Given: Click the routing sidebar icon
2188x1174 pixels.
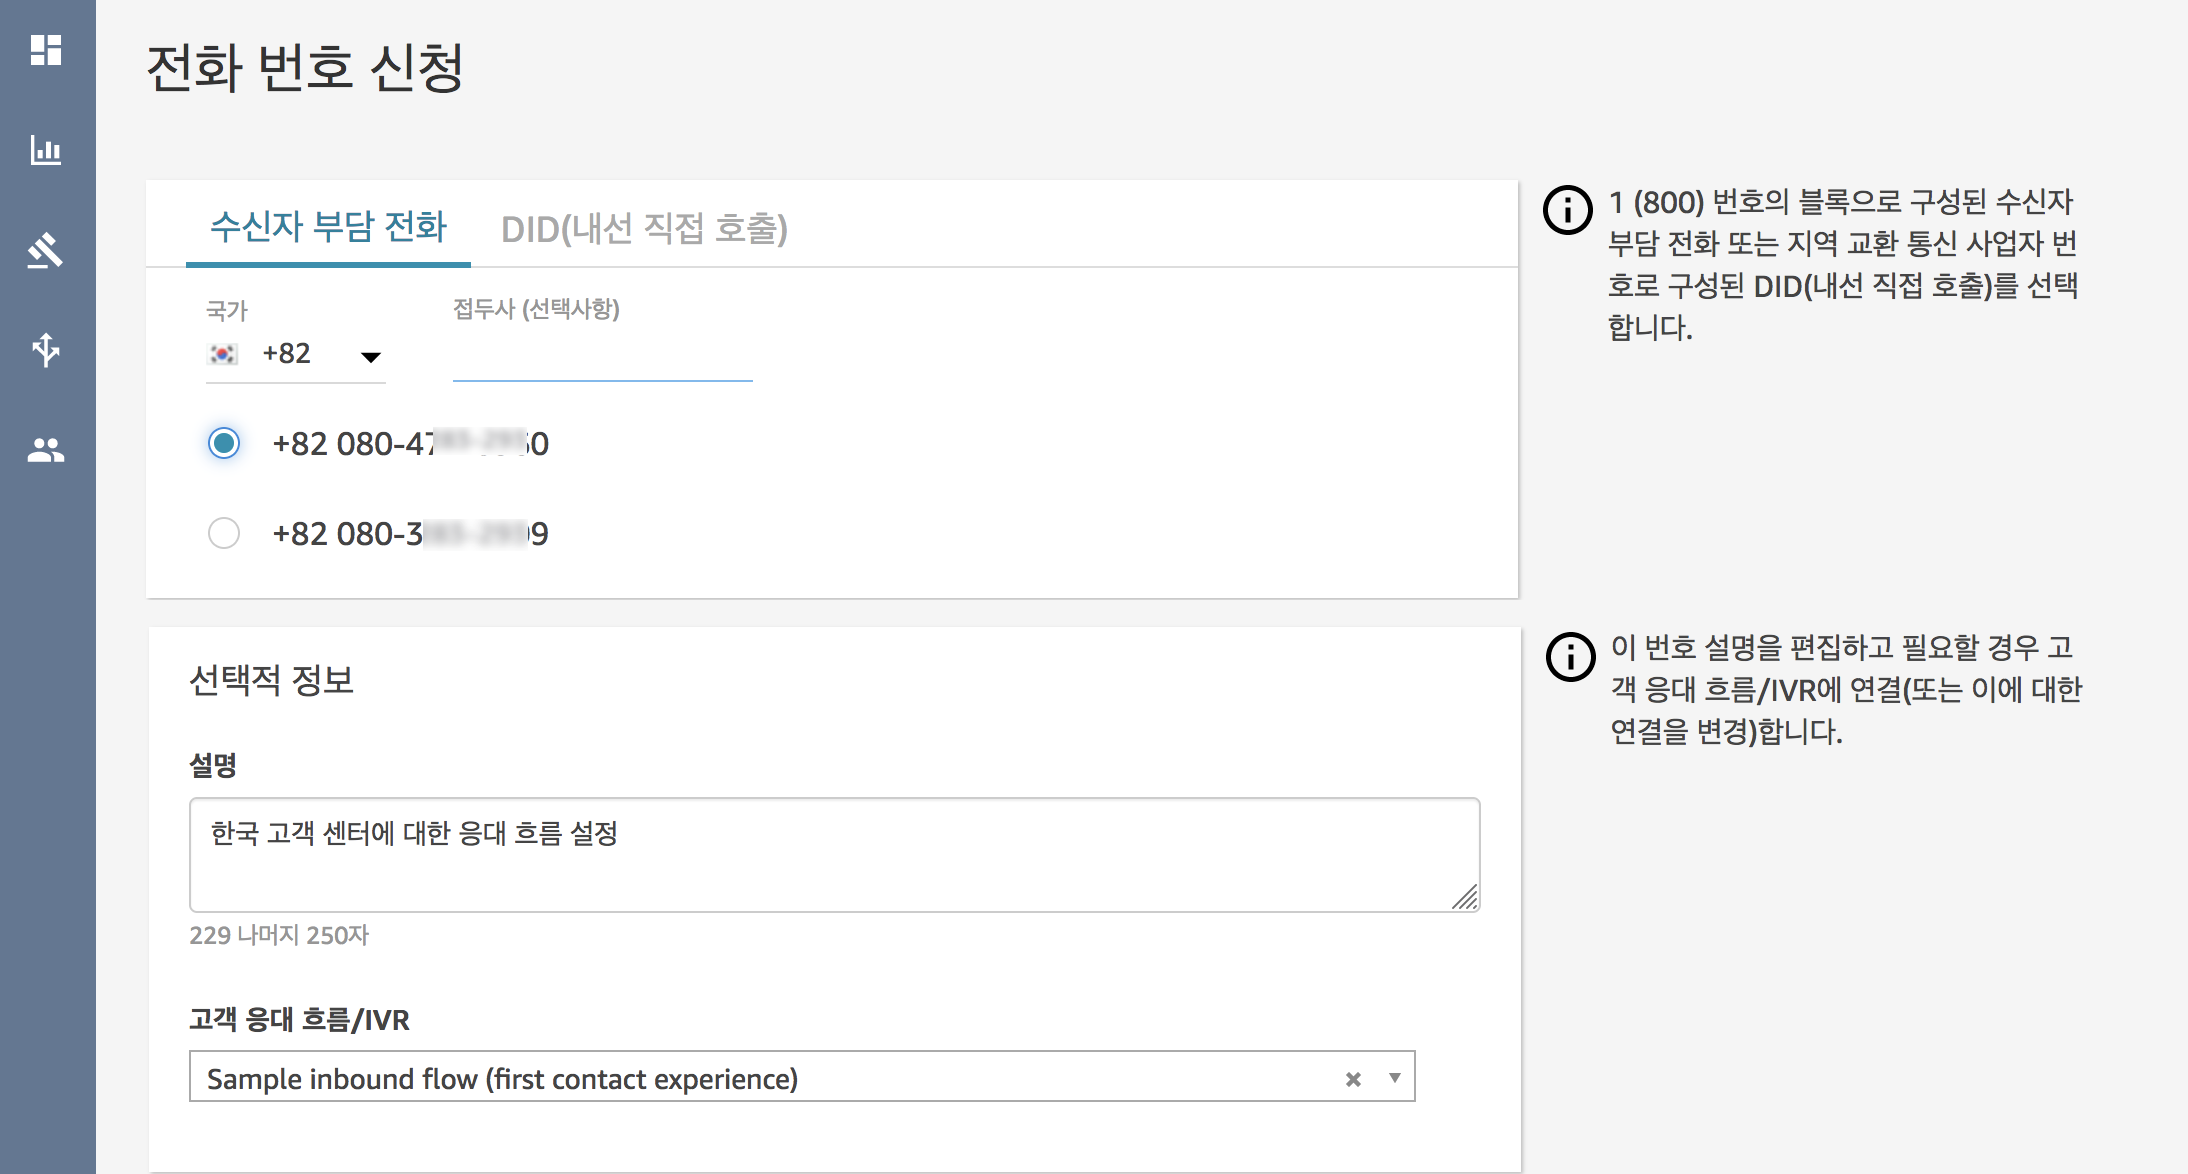Looking at the screenshot, I should click(46, 250).
